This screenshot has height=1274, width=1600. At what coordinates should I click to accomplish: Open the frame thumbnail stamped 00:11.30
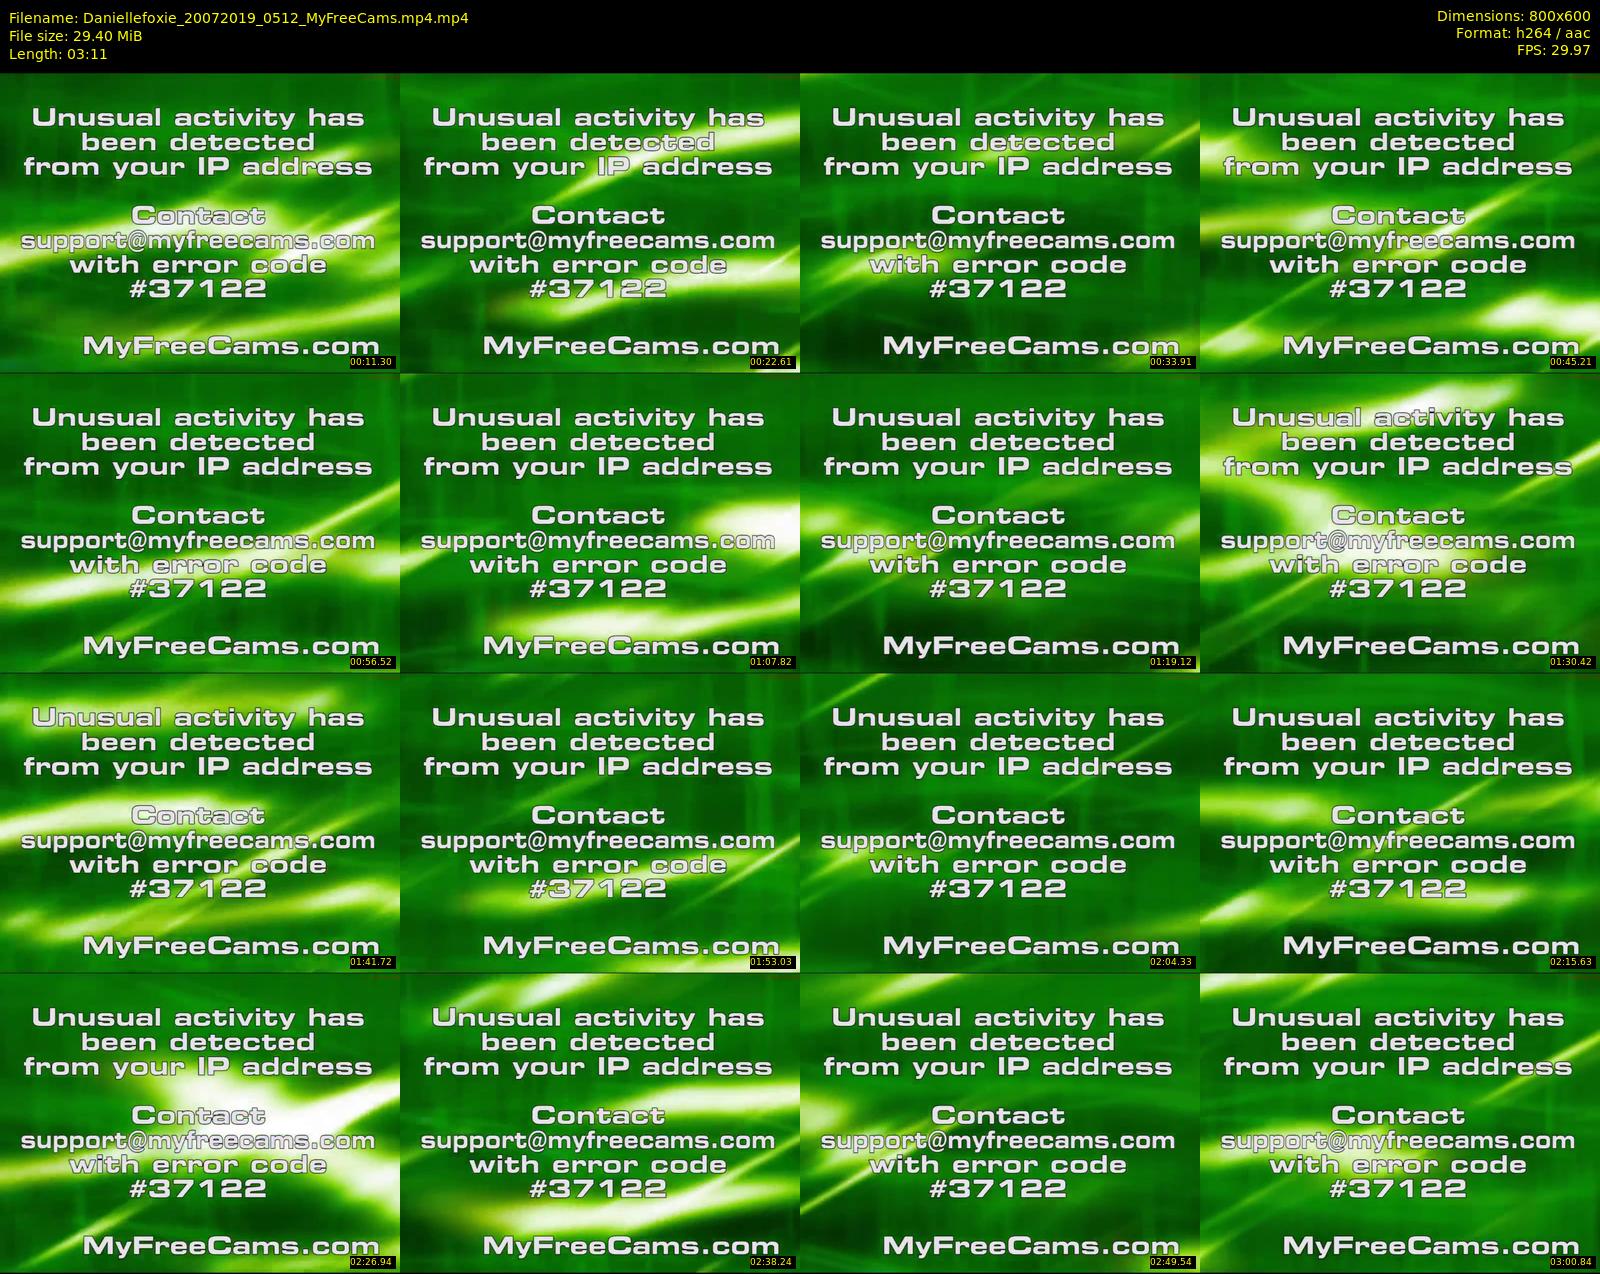pyautogui.click(x=200, y=223)
